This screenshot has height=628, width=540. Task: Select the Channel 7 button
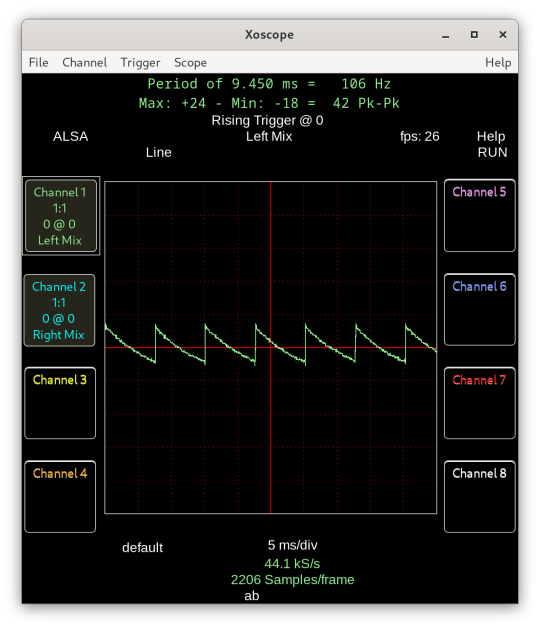[x=480, y=403]
